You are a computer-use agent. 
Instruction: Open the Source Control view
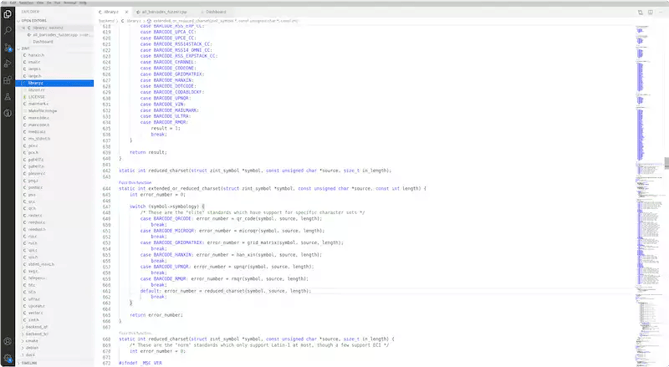(7, 47)
